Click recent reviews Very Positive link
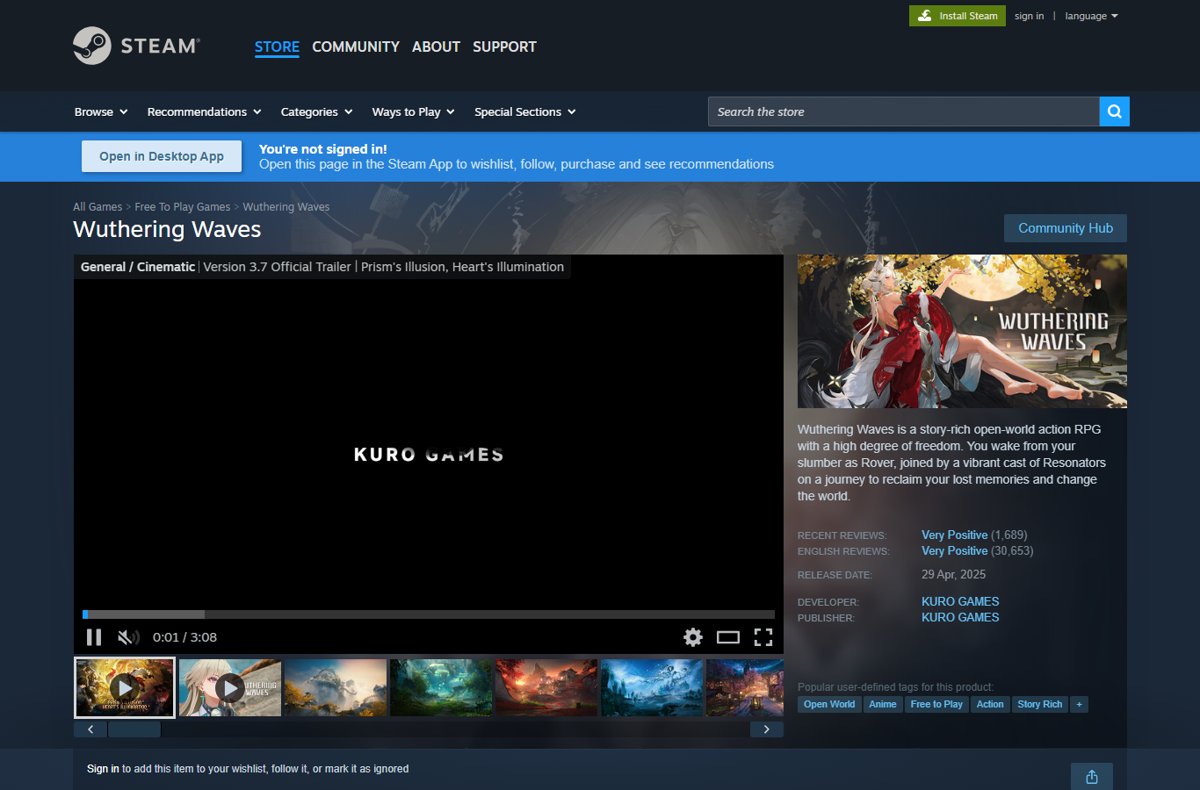This screenshot has width=1200, height=790. [954, 535]
